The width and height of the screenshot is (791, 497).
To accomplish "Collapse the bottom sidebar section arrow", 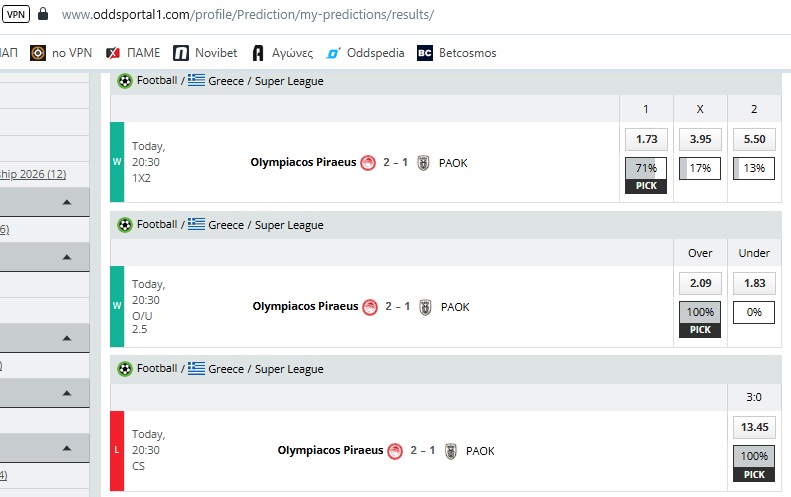I will [x=67, y=448].
